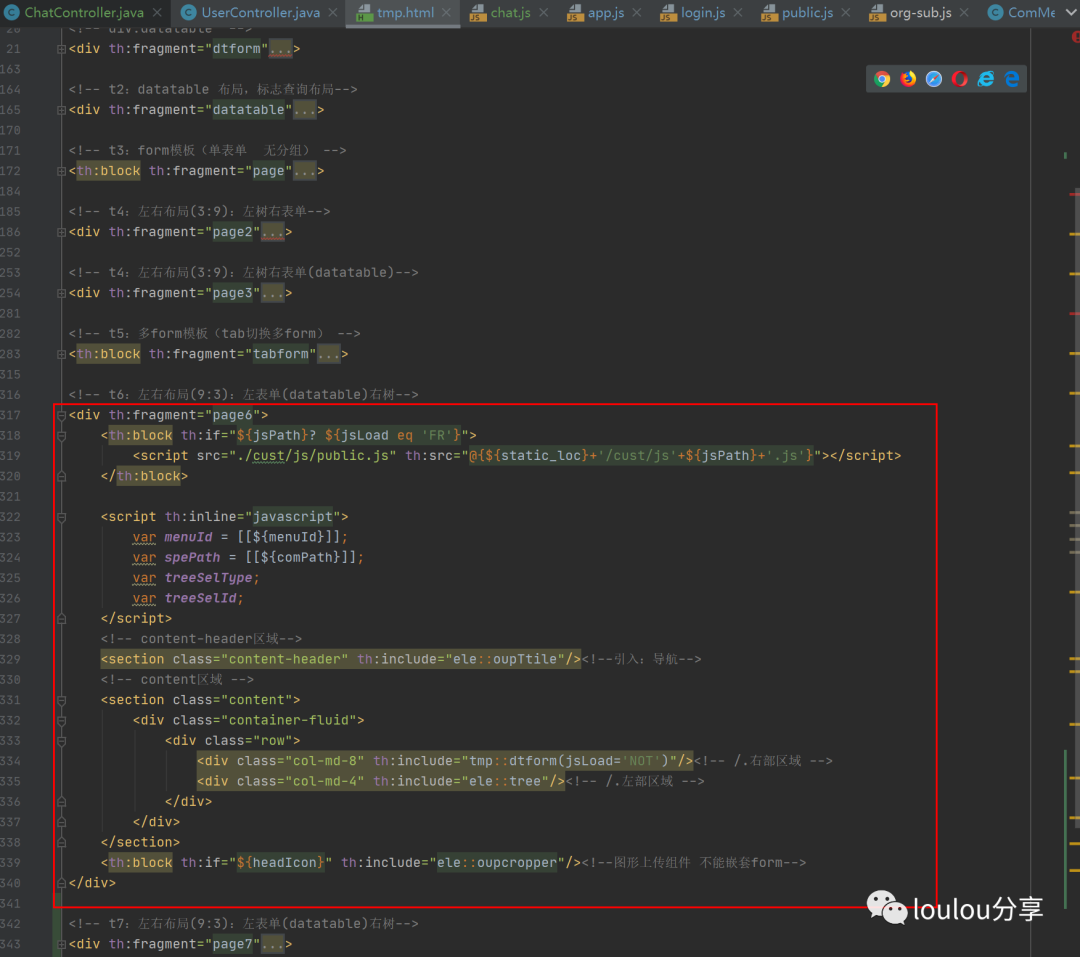The height and width of the screenshot is (957, 1080).
Task: Collapse container-fluid div on line 332
Action: [61, 721]
